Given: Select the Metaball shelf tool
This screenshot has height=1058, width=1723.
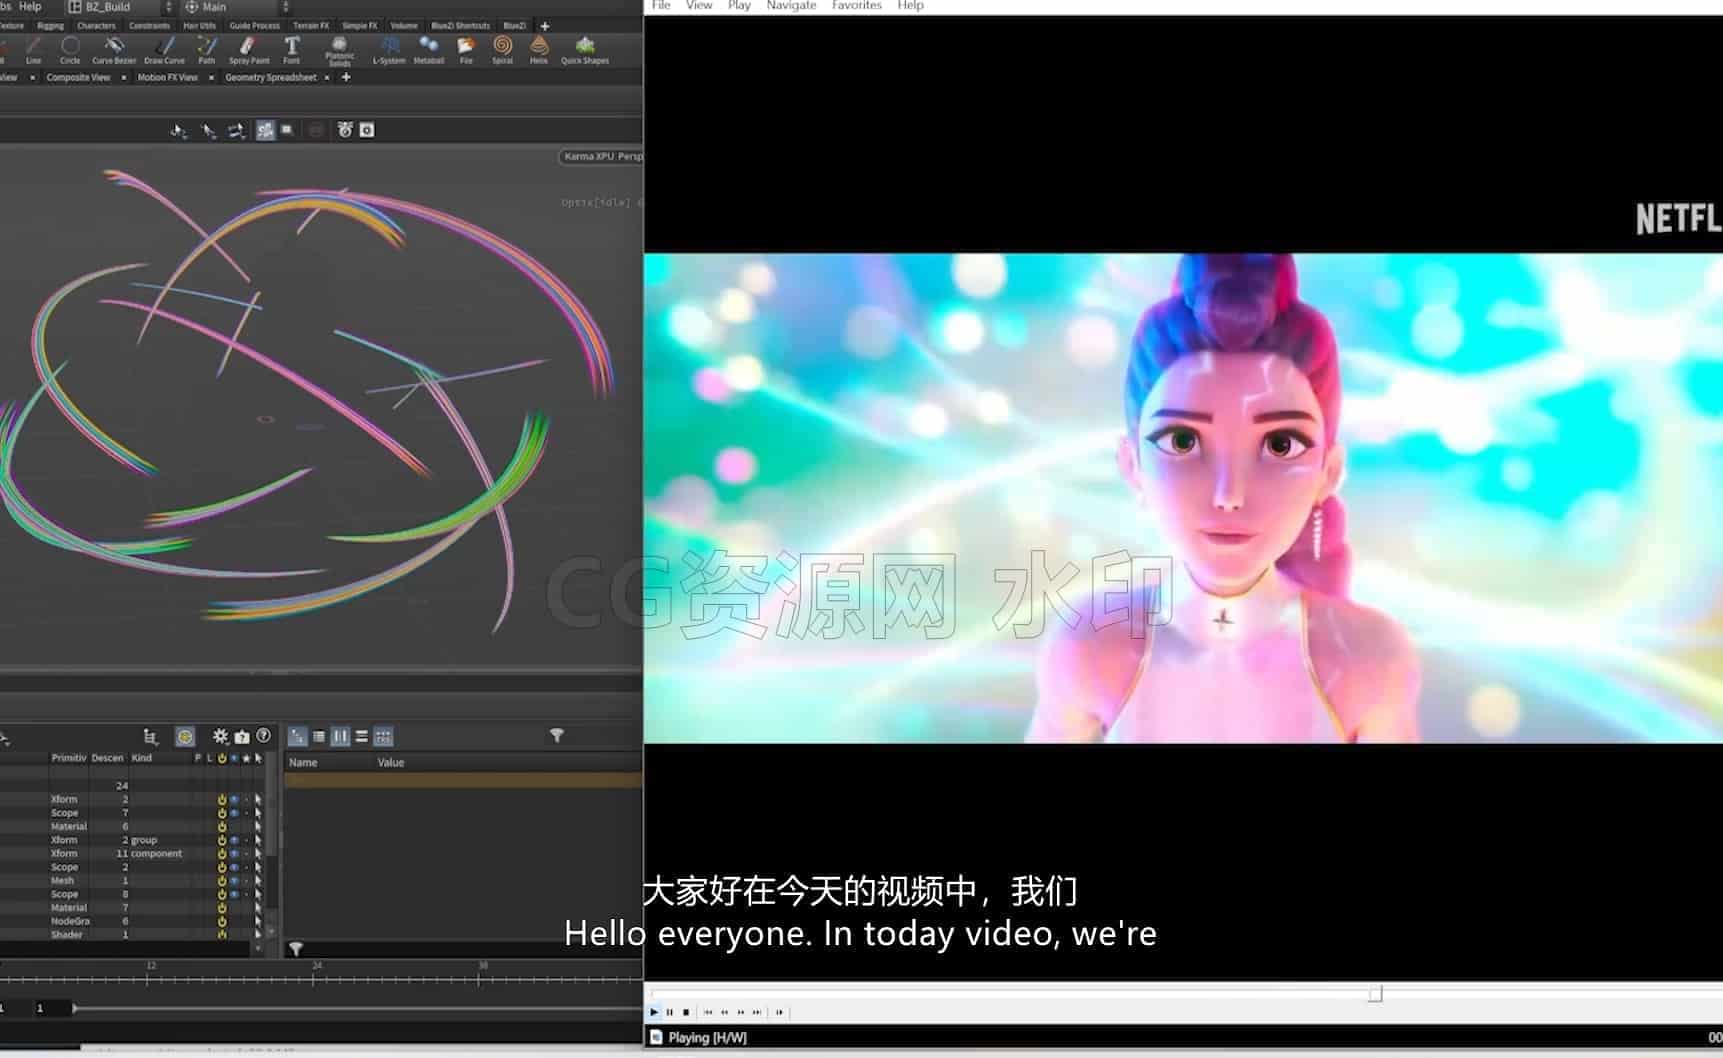Looking at the screenshot, I should [x=429, y=49].
